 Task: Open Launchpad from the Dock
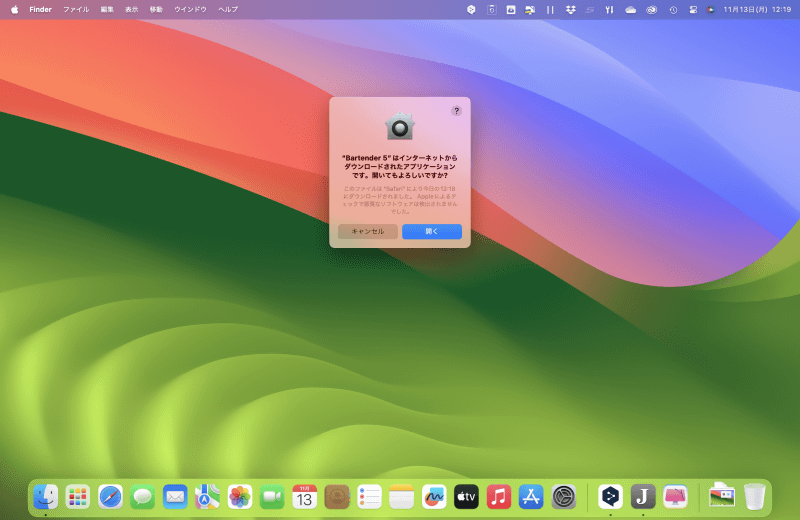(78, 497)
